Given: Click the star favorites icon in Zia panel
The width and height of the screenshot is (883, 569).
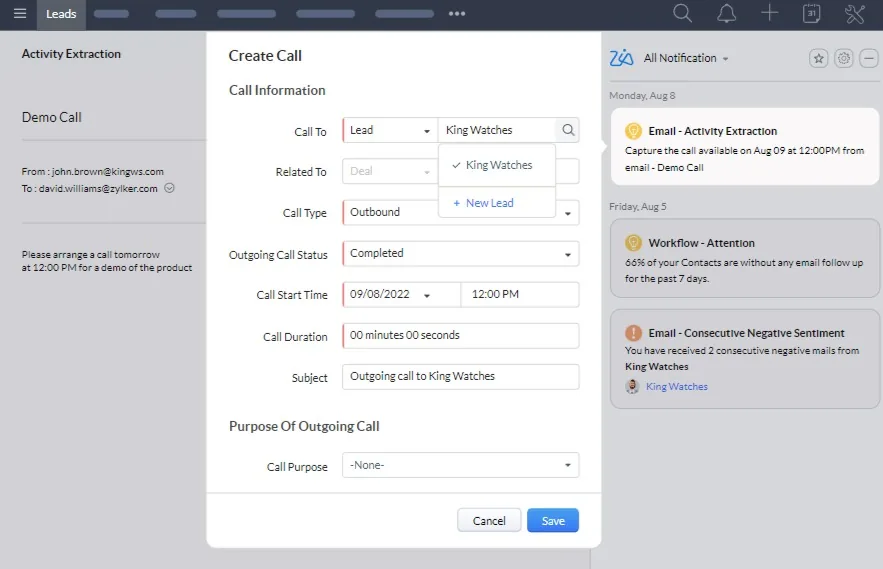Looking at the screenshot, I should (818, 58).
